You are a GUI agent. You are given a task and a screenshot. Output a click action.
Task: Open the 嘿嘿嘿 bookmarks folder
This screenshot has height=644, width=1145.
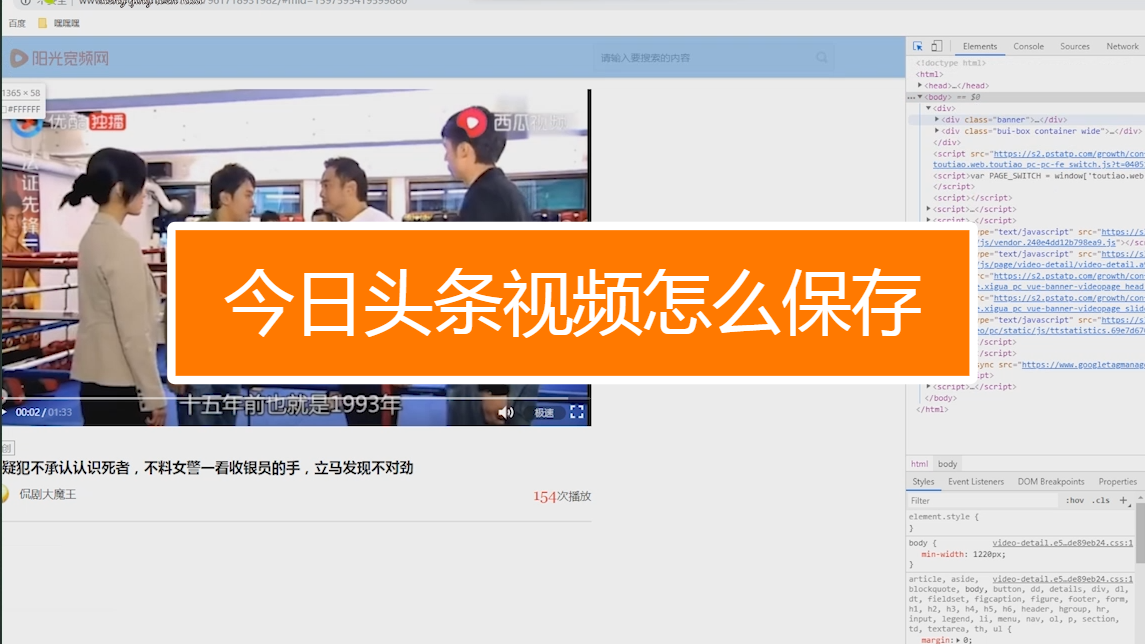pyautogui.click(x=59, y=23)
